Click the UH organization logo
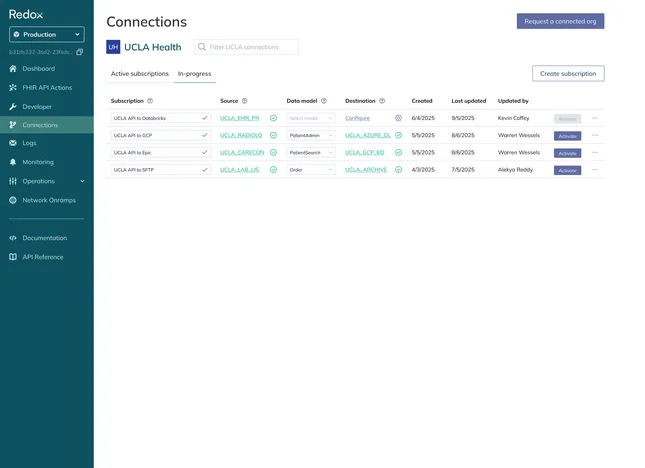 113,47
